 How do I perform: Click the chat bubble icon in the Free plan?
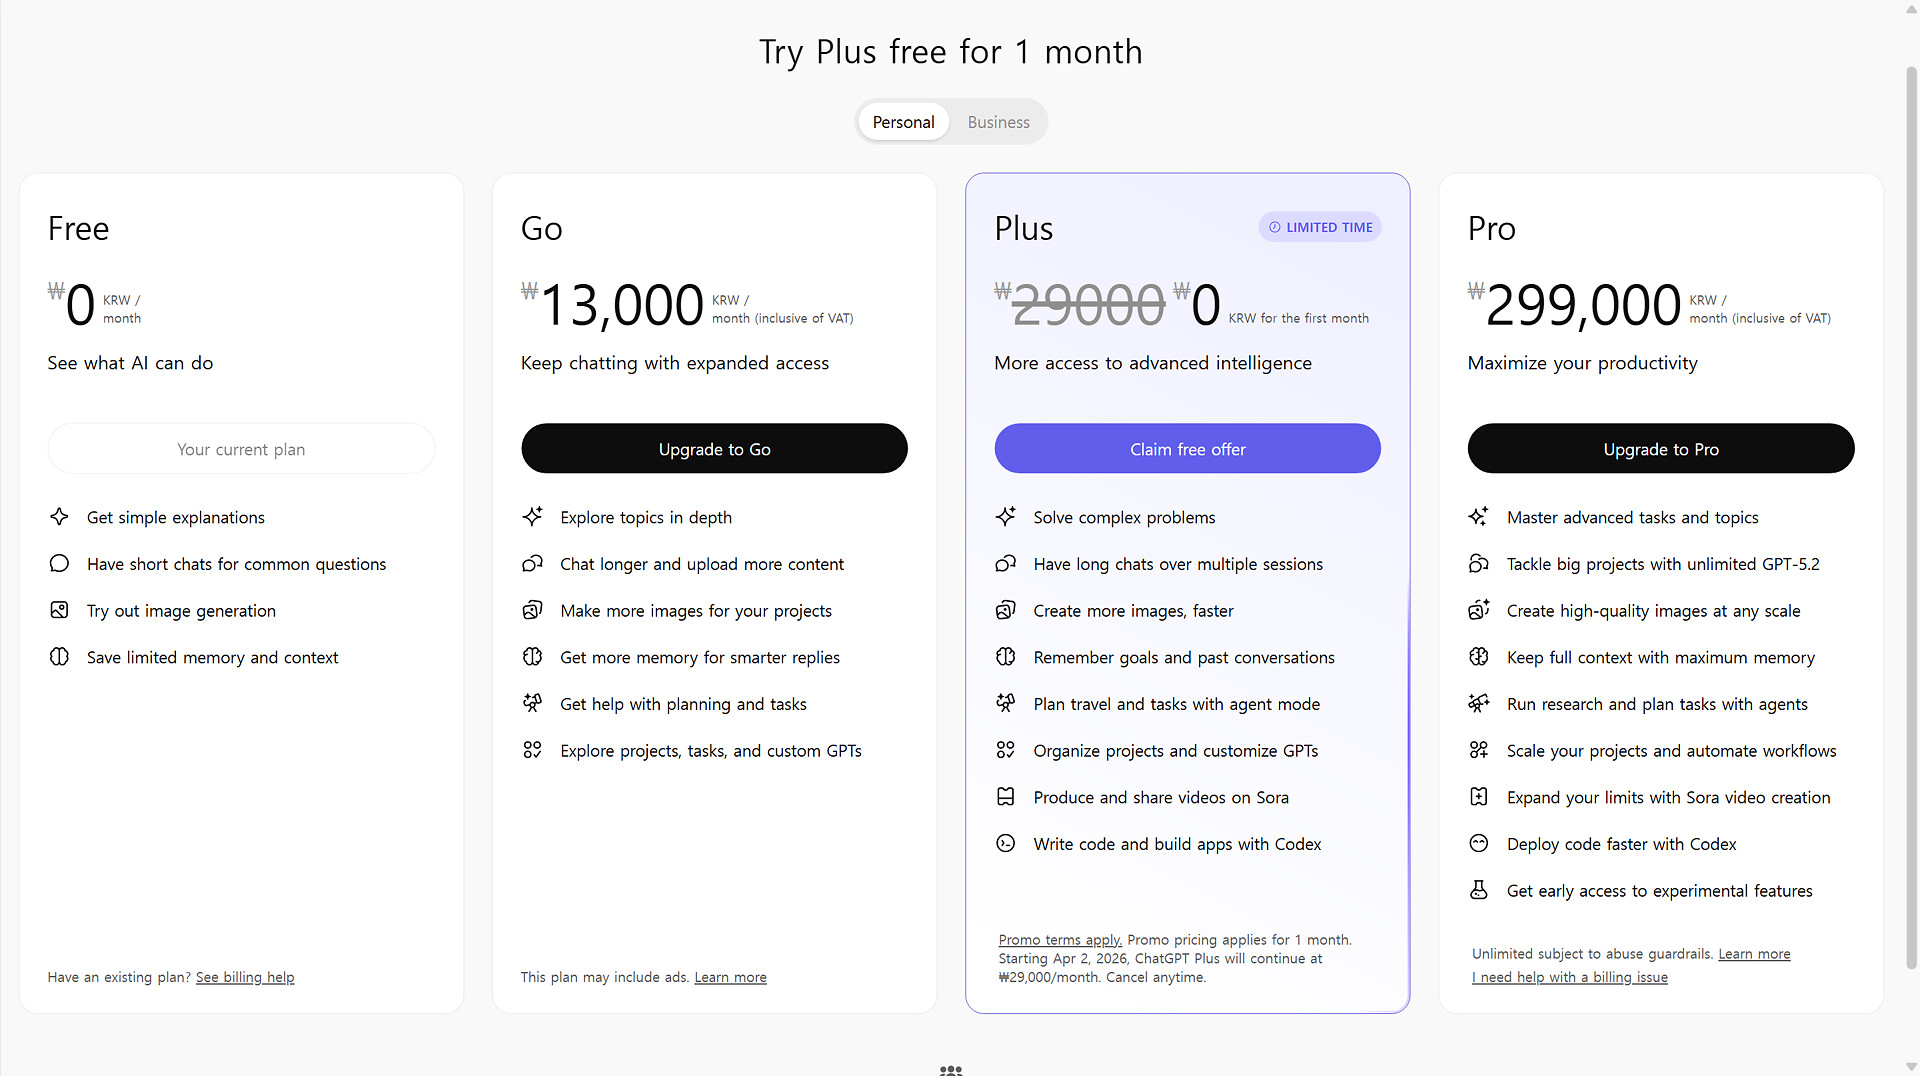59,563
